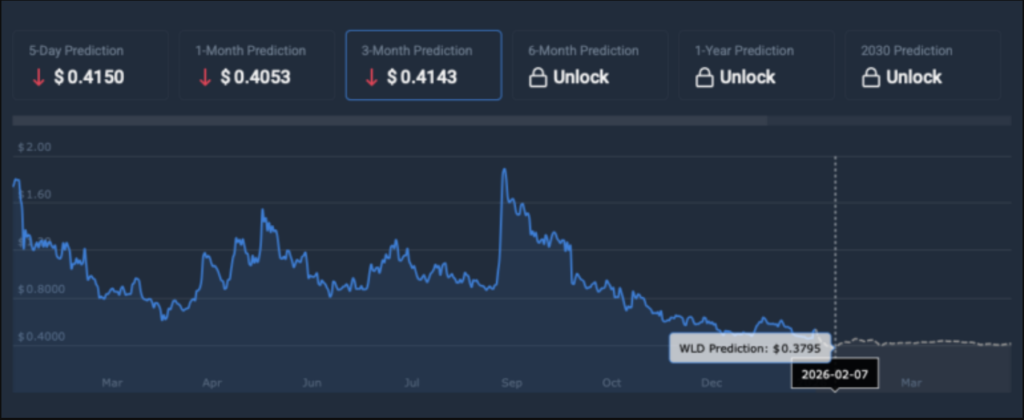Image resolution: width=1024 pixels, height=420 pixels.
Task: Click the red down arrow beside $0.4150
Action: 38,77
